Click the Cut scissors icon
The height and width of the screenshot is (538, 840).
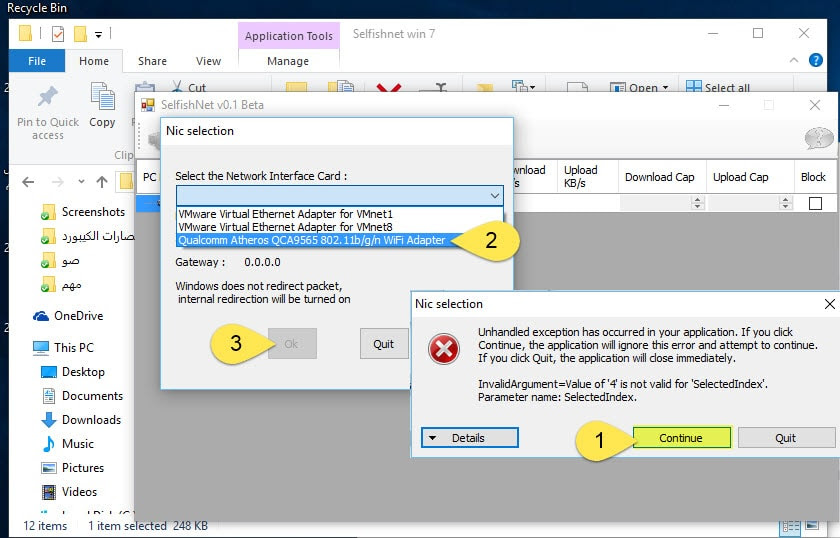[177, 86]
